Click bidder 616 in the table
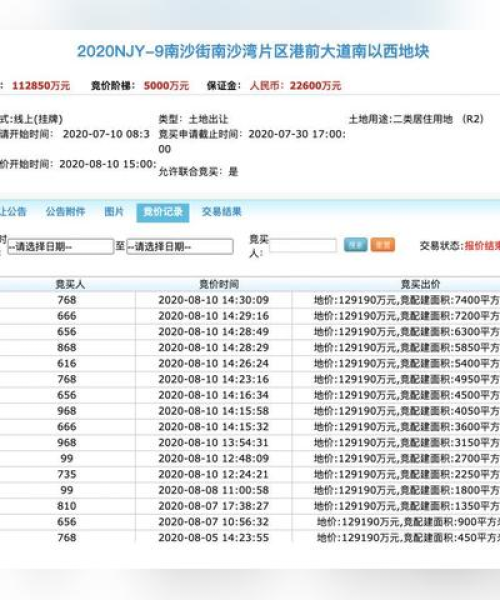Screen dimensions: 500x600 (67, 364)
